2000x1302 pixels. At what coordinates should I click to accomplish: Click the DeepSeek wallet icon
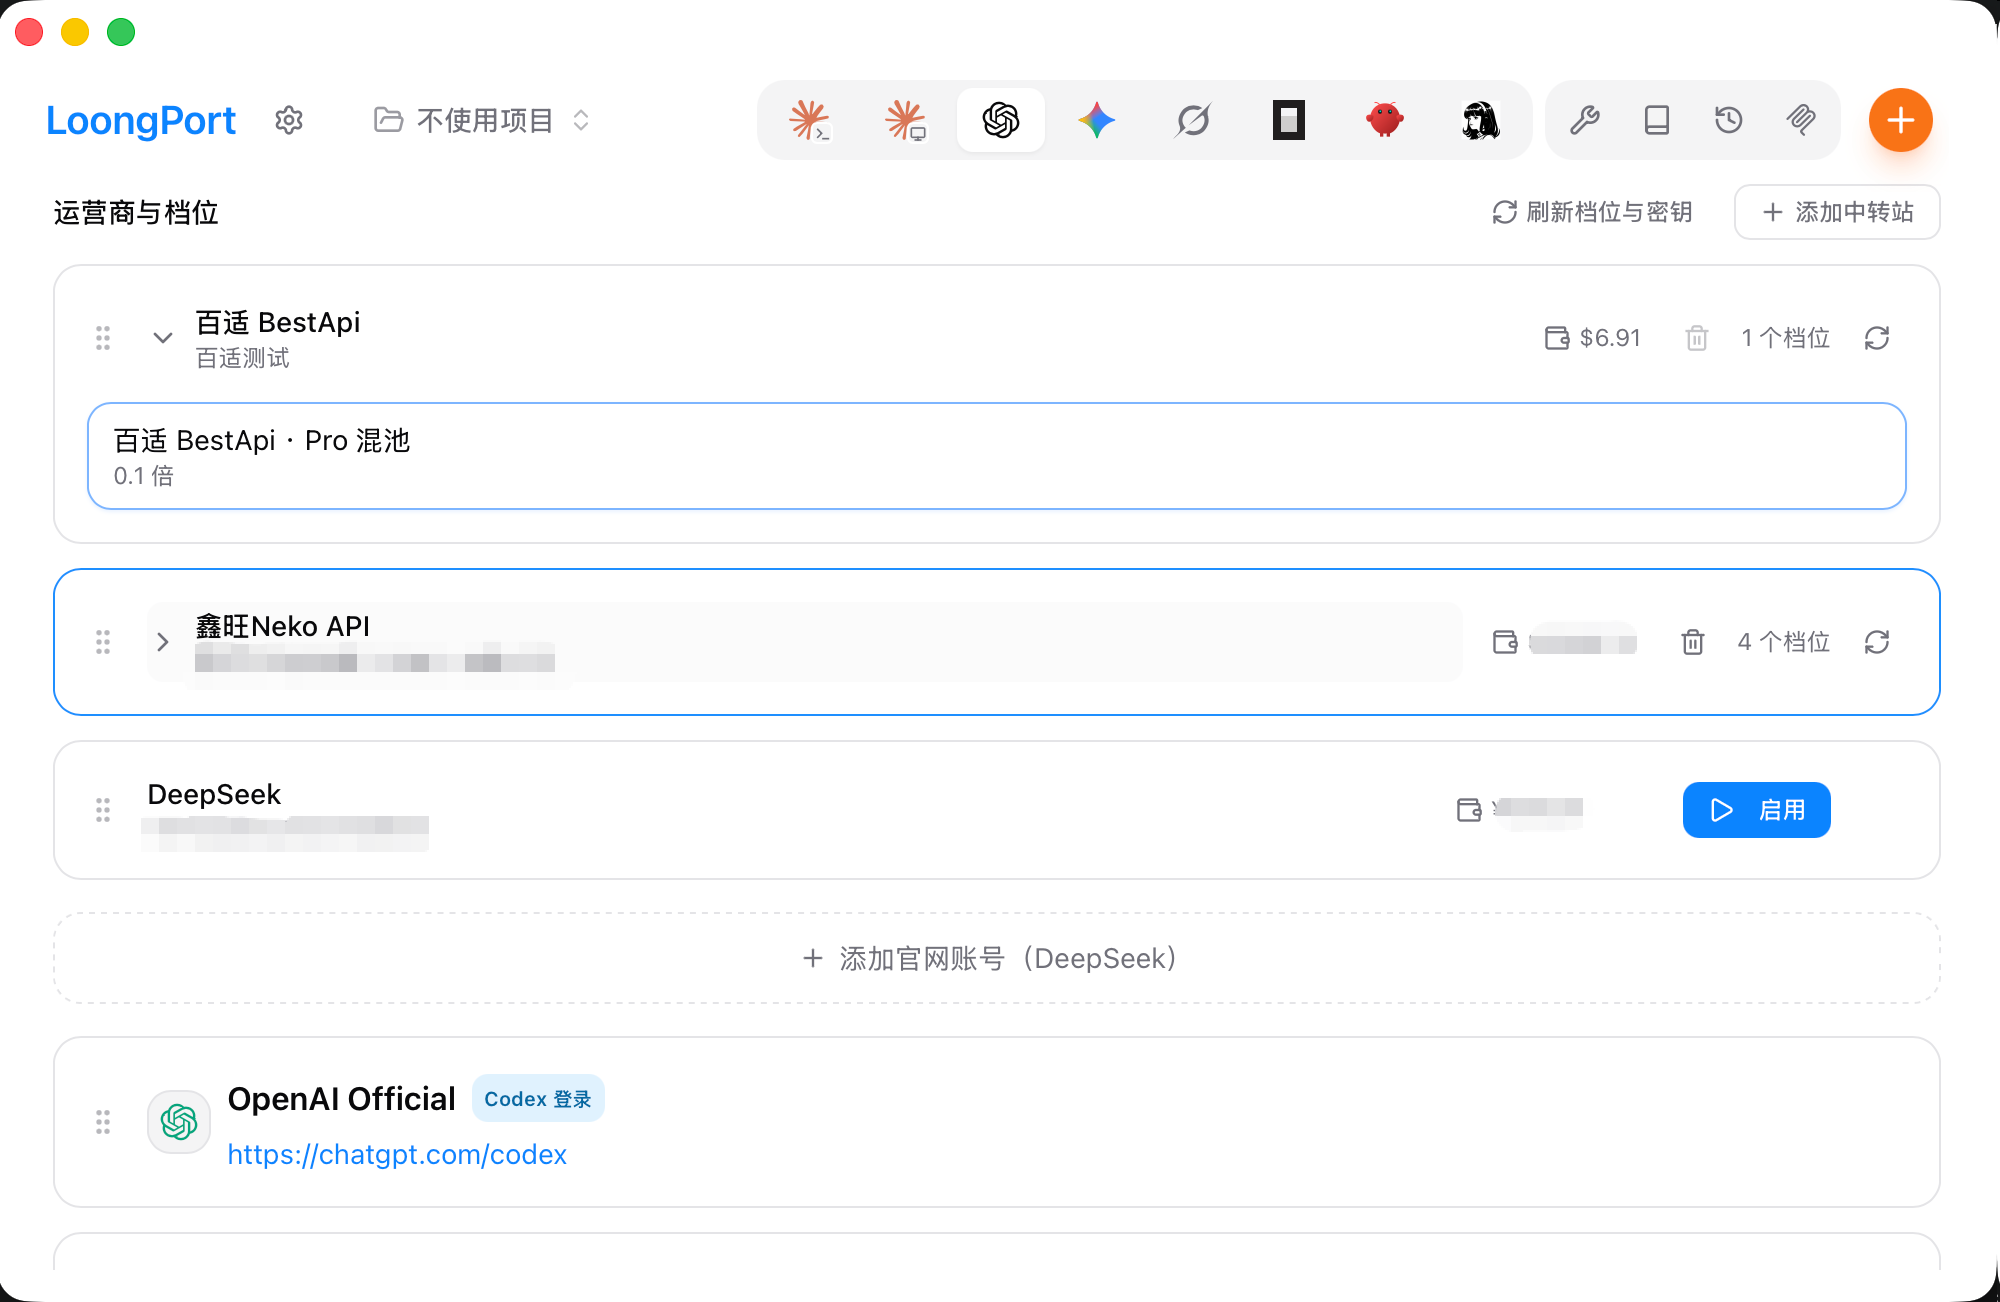[x=1469, y=810]
